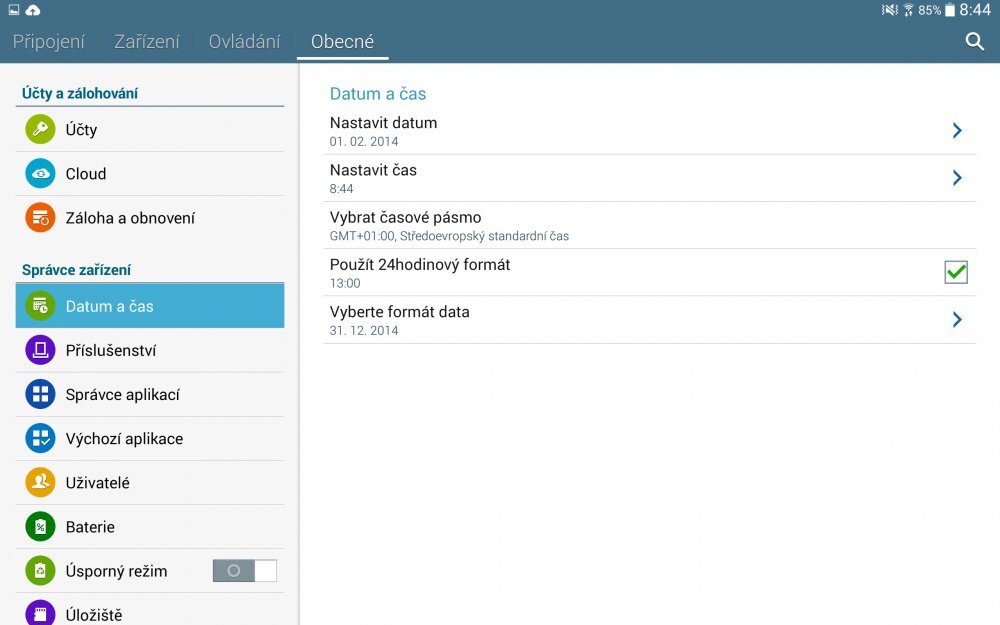Select the Uživatelé settings entry

pyautogui.click(x=110, y=482)
